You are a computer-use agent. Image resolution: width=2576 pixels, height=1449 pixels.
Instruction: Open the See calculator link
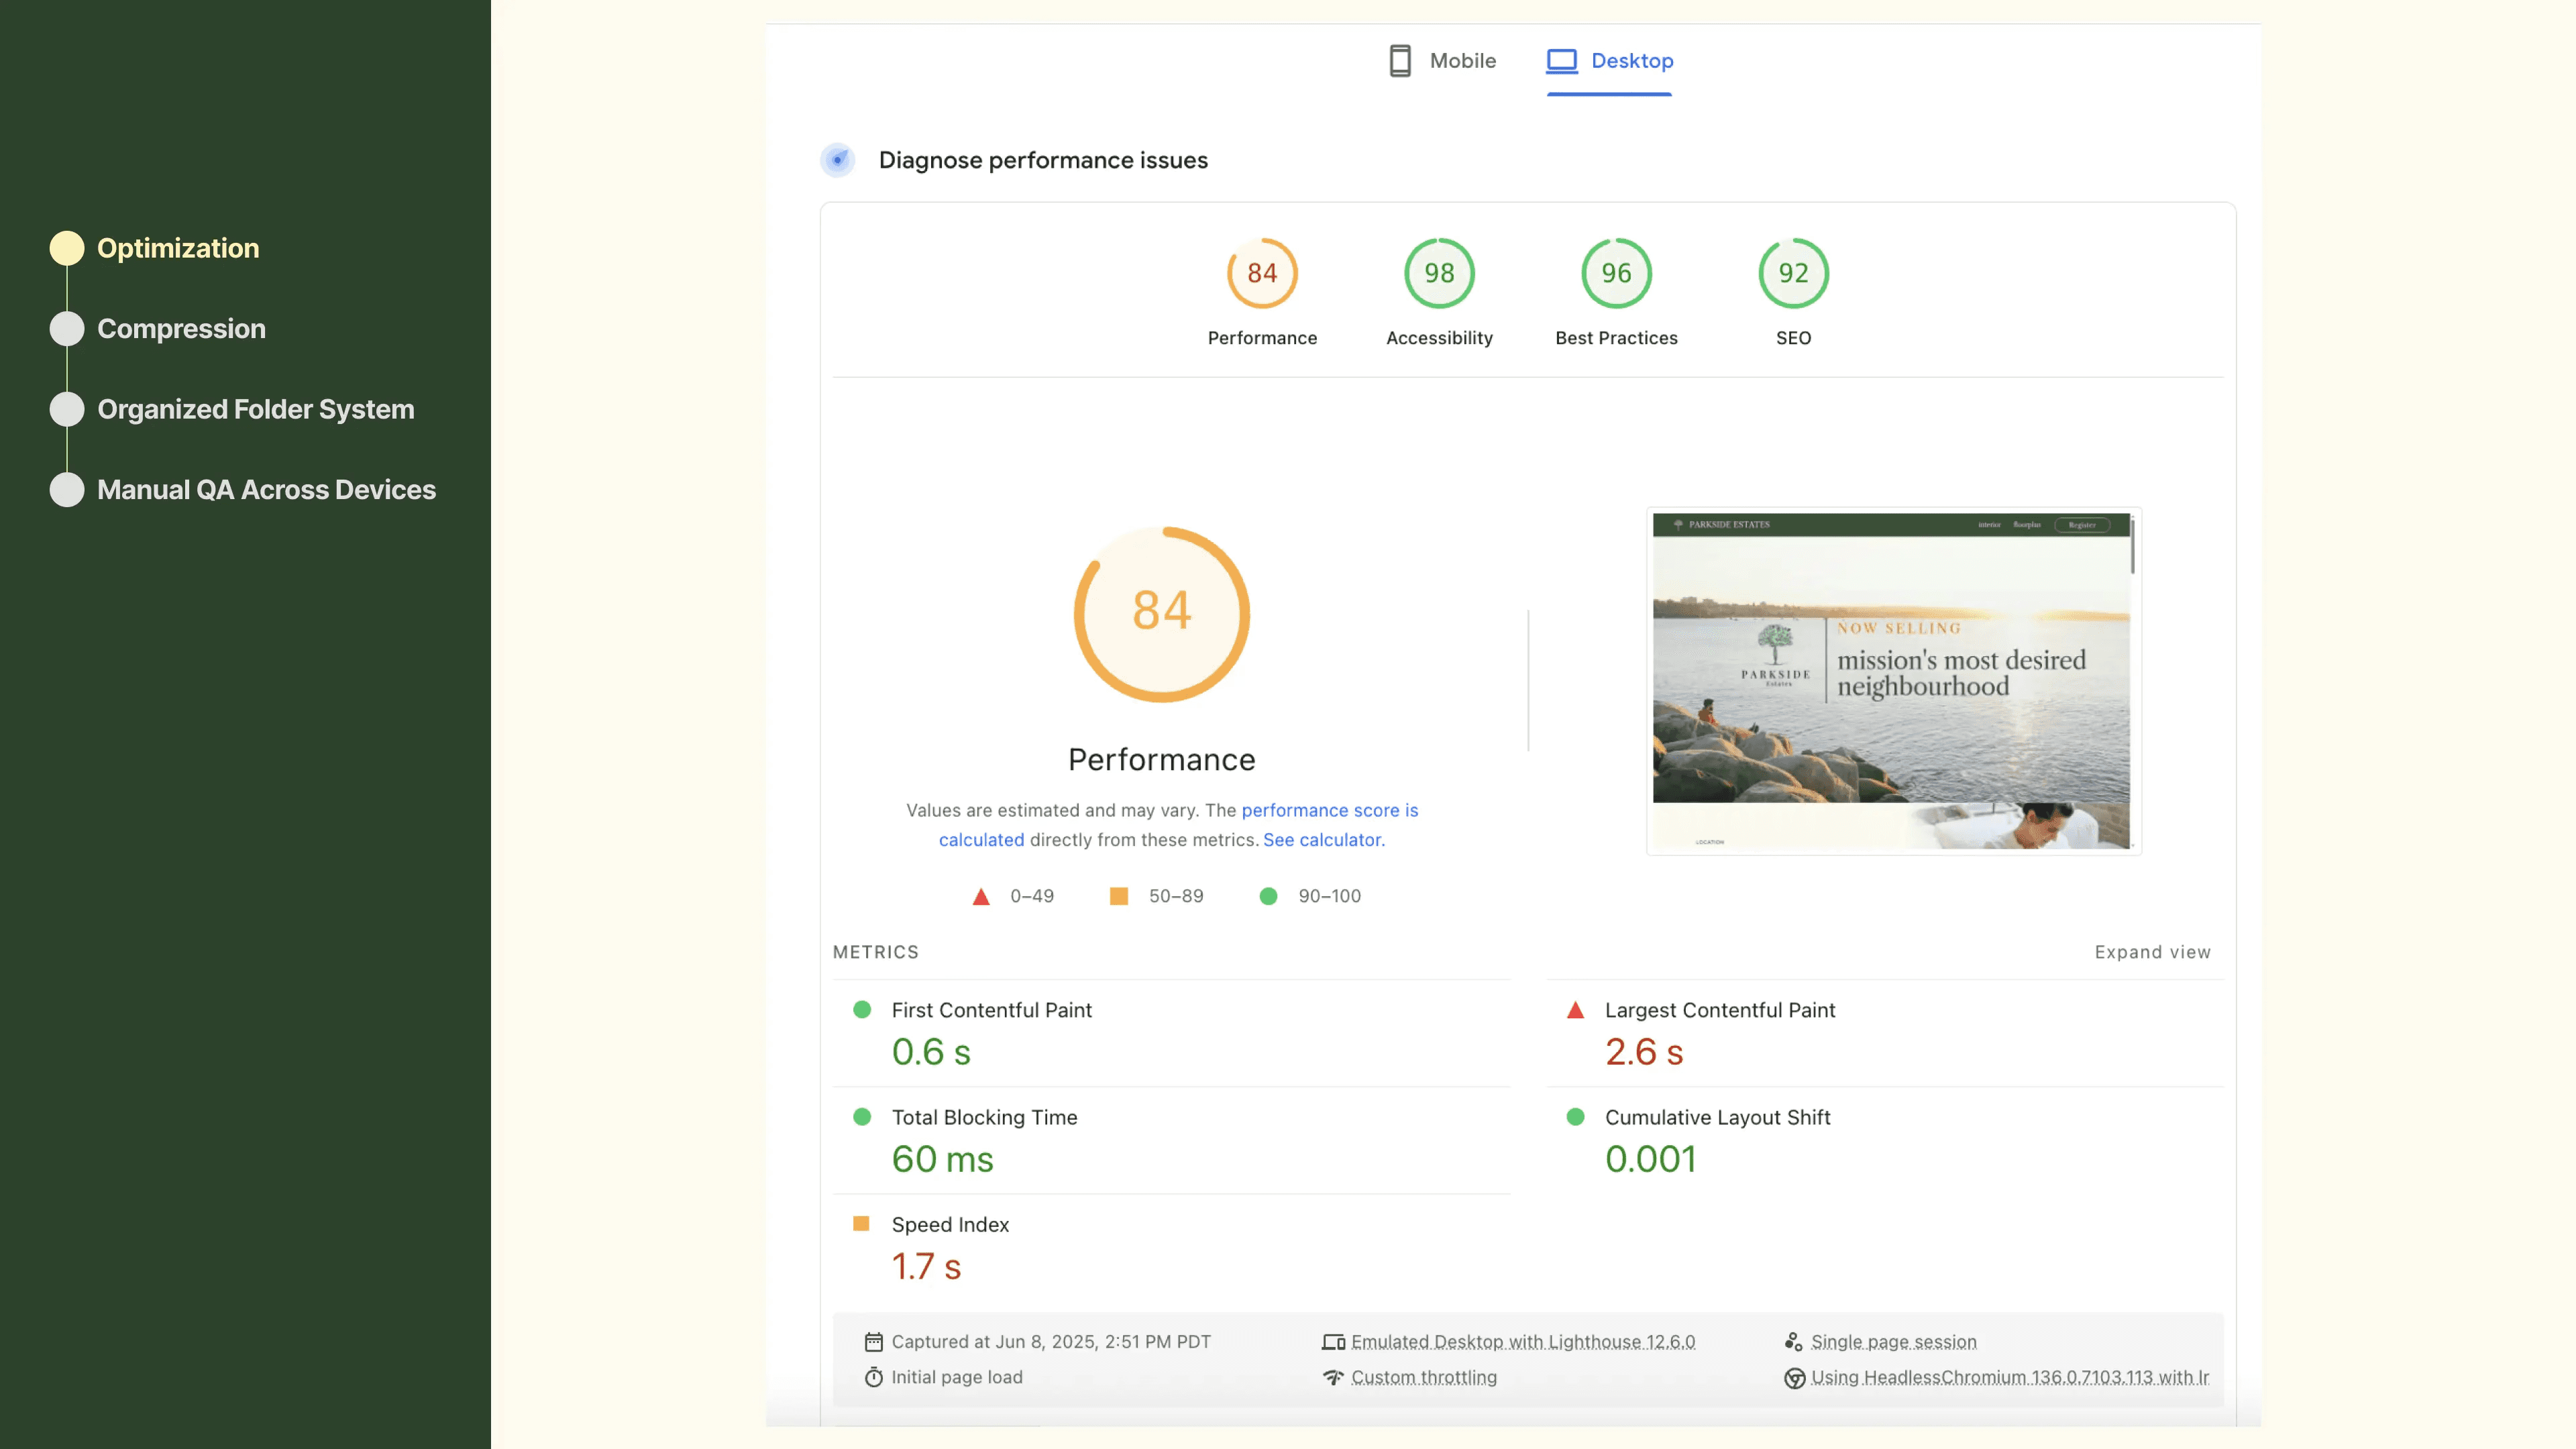(x=1322, y=840)
